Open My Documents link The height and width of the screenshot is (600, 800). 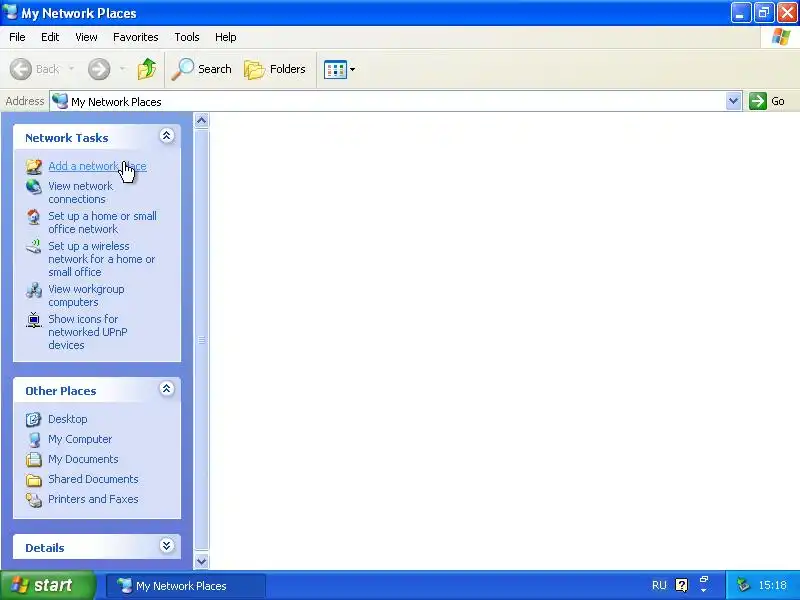[83, 459]
